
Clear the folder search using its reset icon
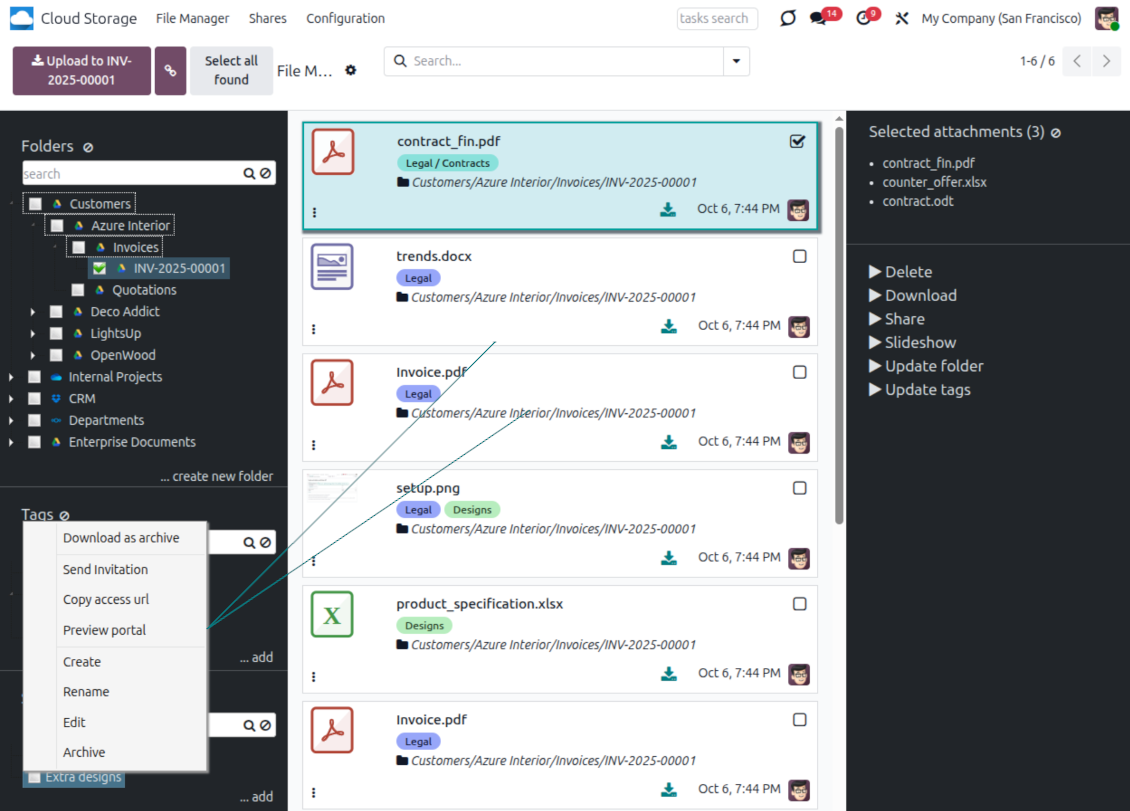click(x=265, y=174)
